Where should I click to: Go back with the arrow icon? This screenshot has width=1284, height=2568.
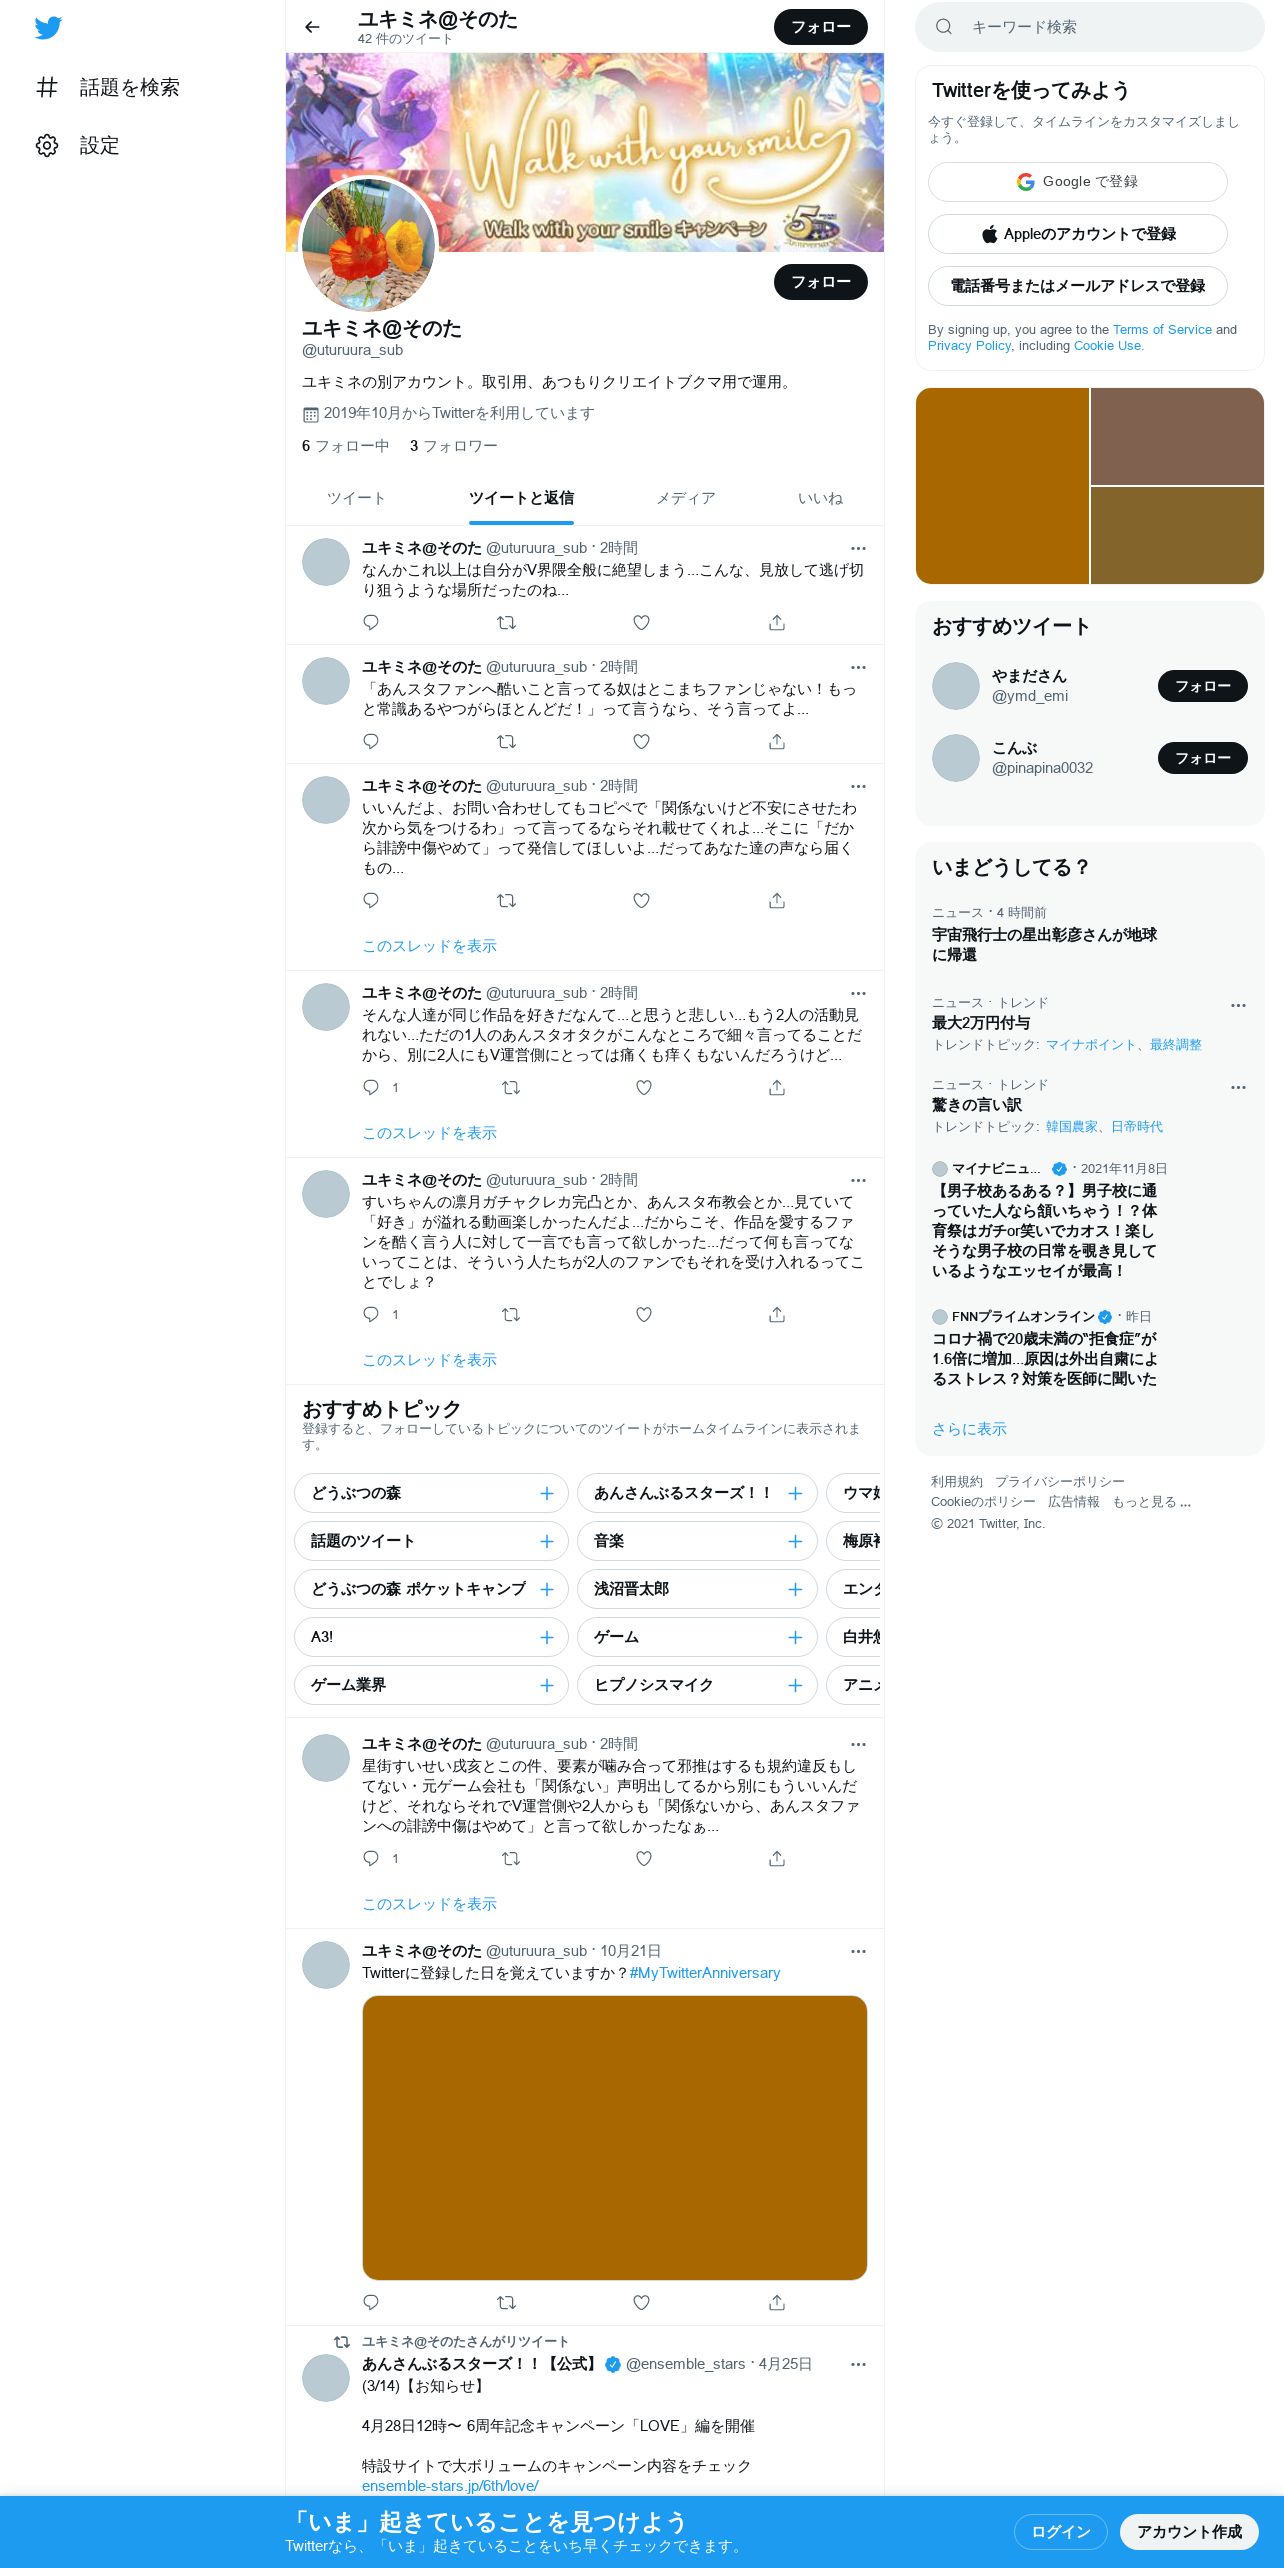(x=312, y=27)
